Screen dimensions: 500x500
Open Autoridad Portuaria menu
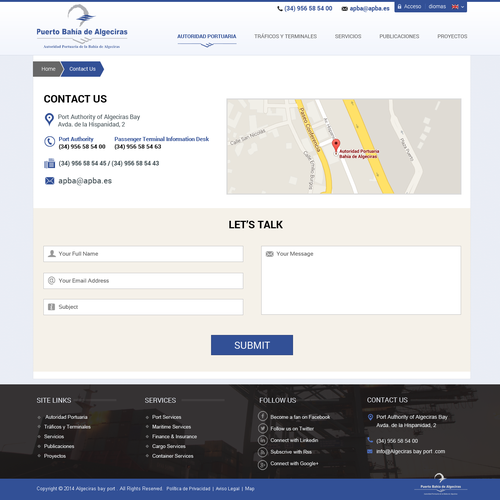207,36
